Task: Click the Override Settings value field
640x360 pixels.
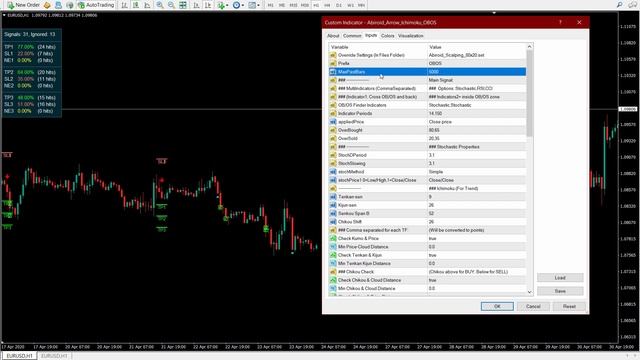Action: click(477, 55)
